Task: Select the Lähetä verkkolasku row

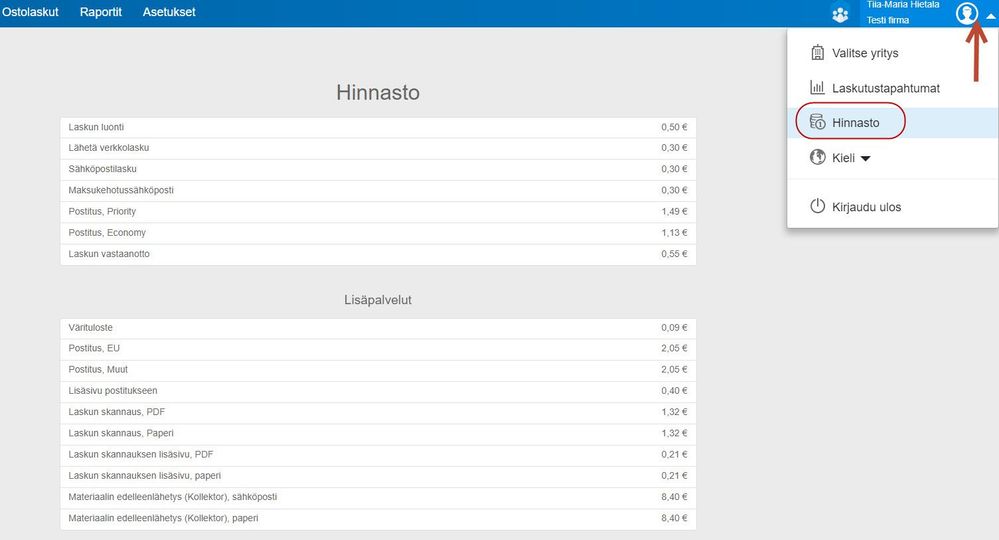Action: pyautogui.click(x=378, y=148)
